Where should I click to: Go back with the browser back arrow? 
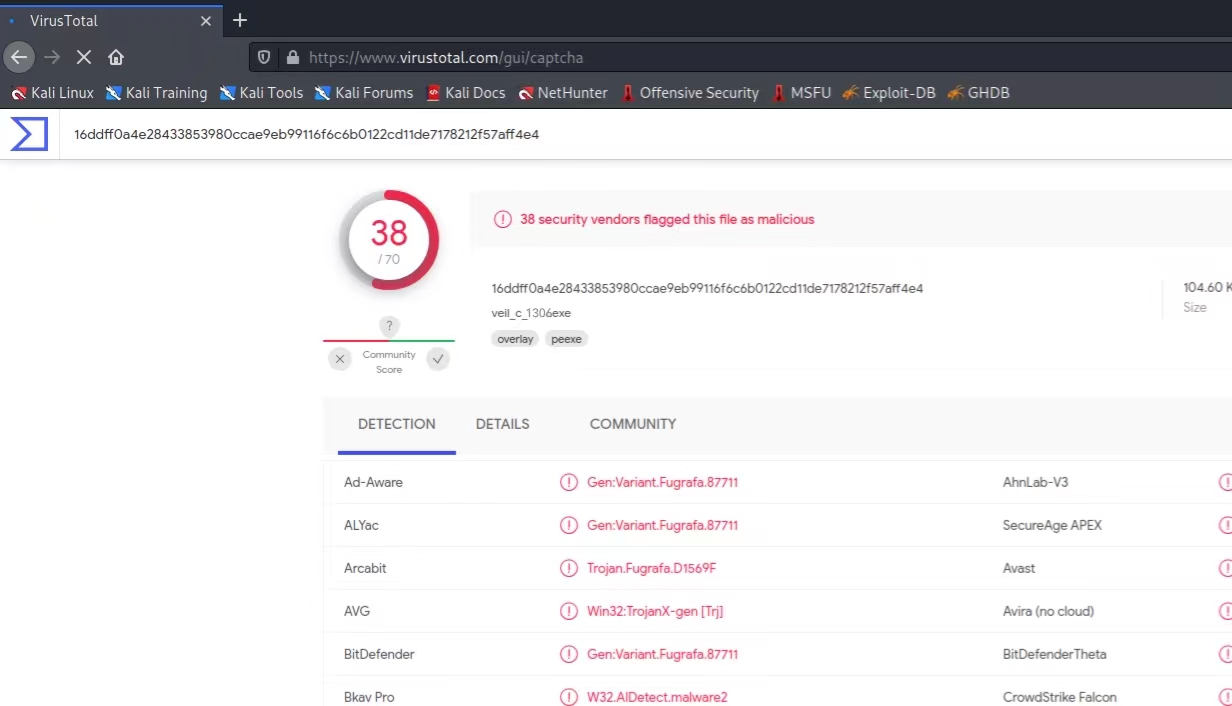[18, 57]
